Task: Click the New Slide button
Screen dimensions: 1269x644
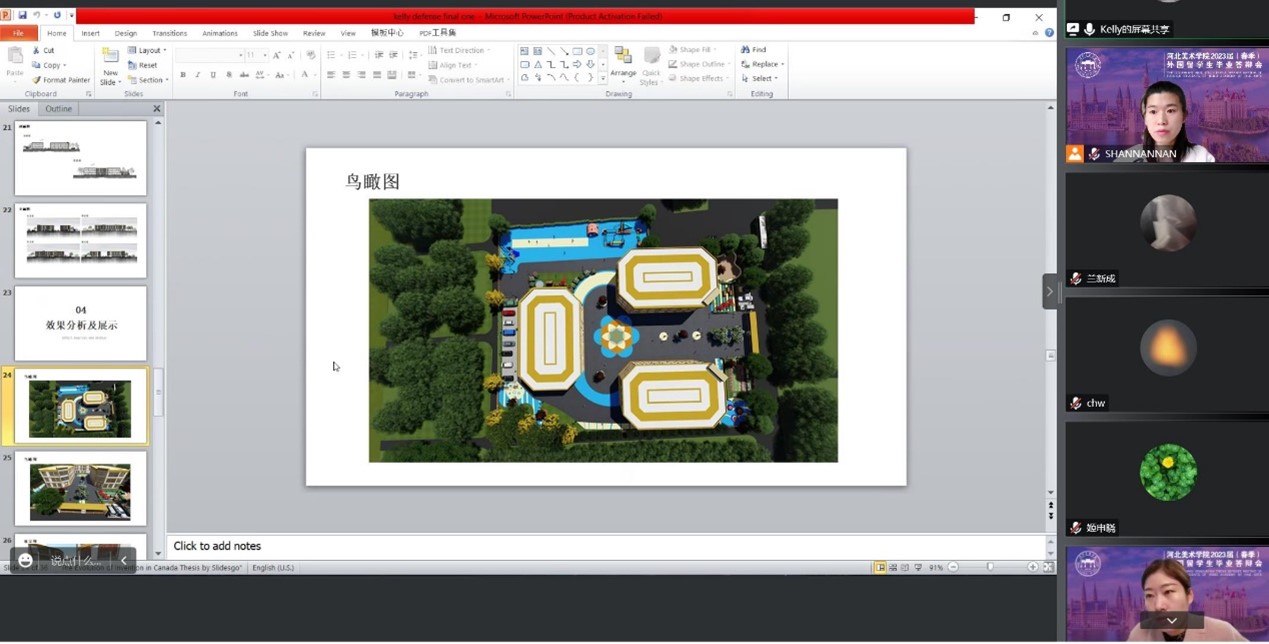Action: coord(110,67)
